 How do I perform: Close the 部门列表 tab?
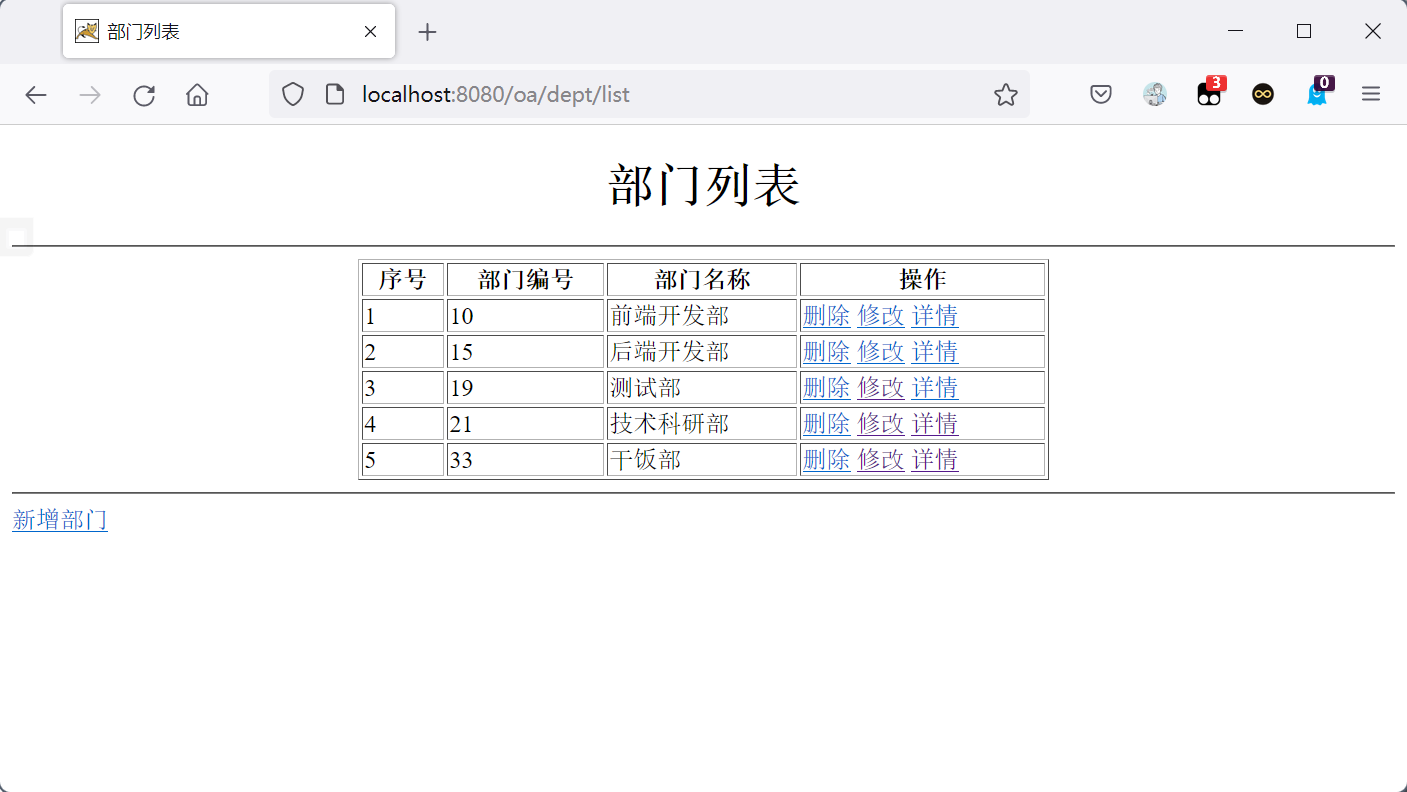click(370, 32)
